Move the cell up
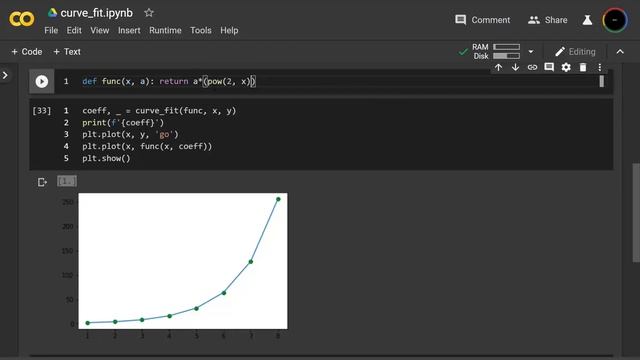 click(498, 67)
